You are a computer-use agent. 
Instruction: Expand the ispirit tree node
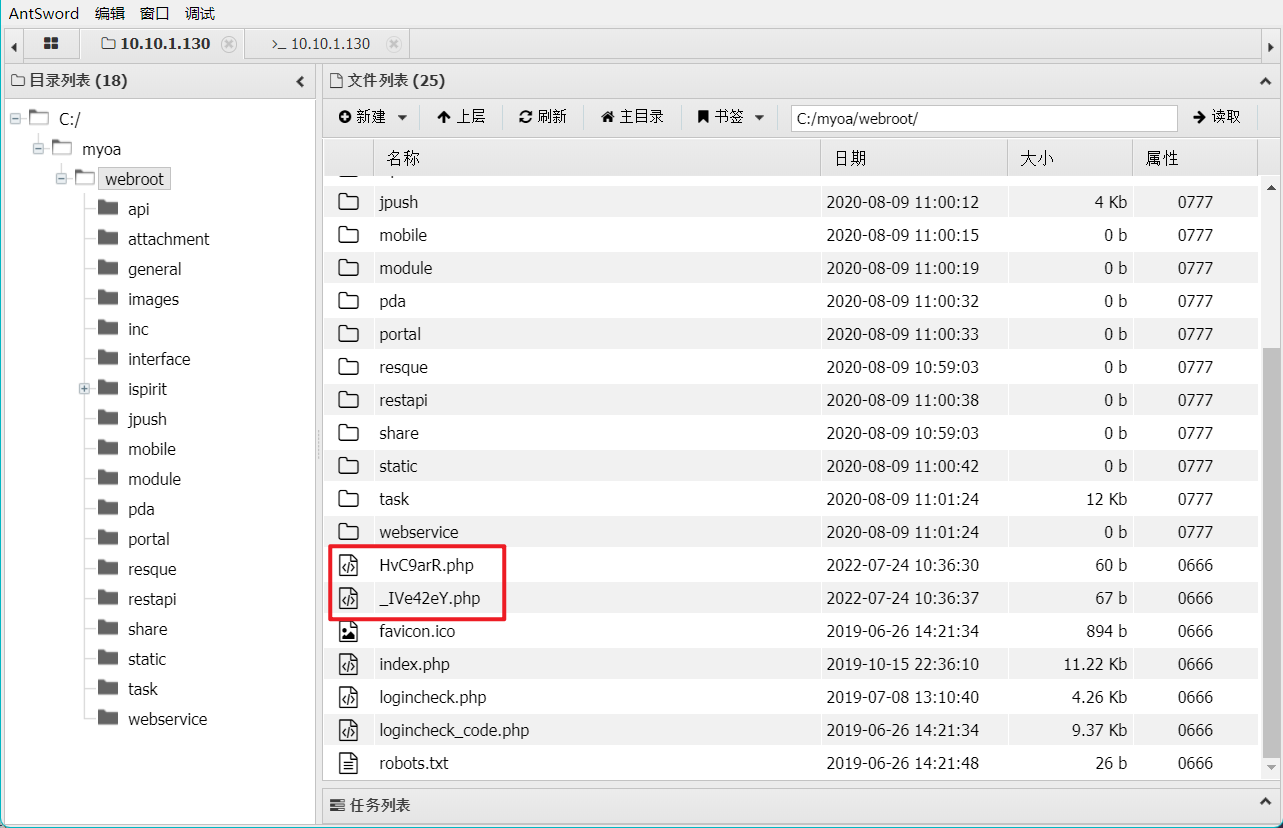(85, 389)
